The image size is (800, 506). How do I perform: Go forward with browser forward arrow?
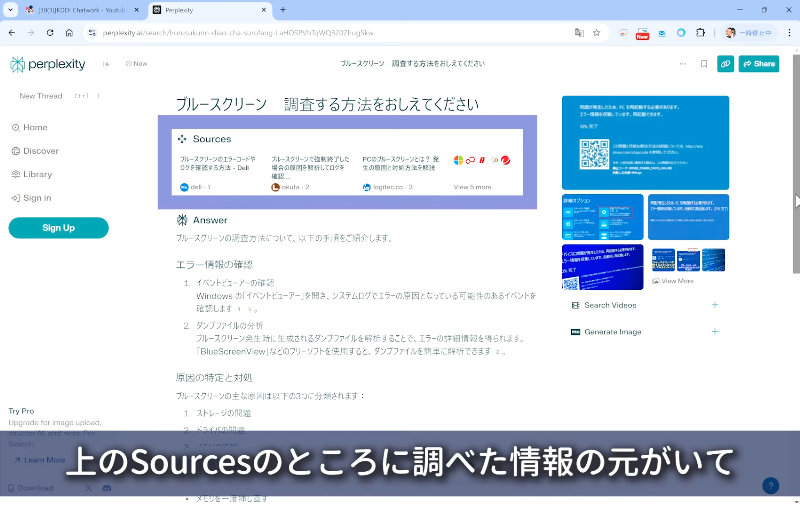[31, 33]
